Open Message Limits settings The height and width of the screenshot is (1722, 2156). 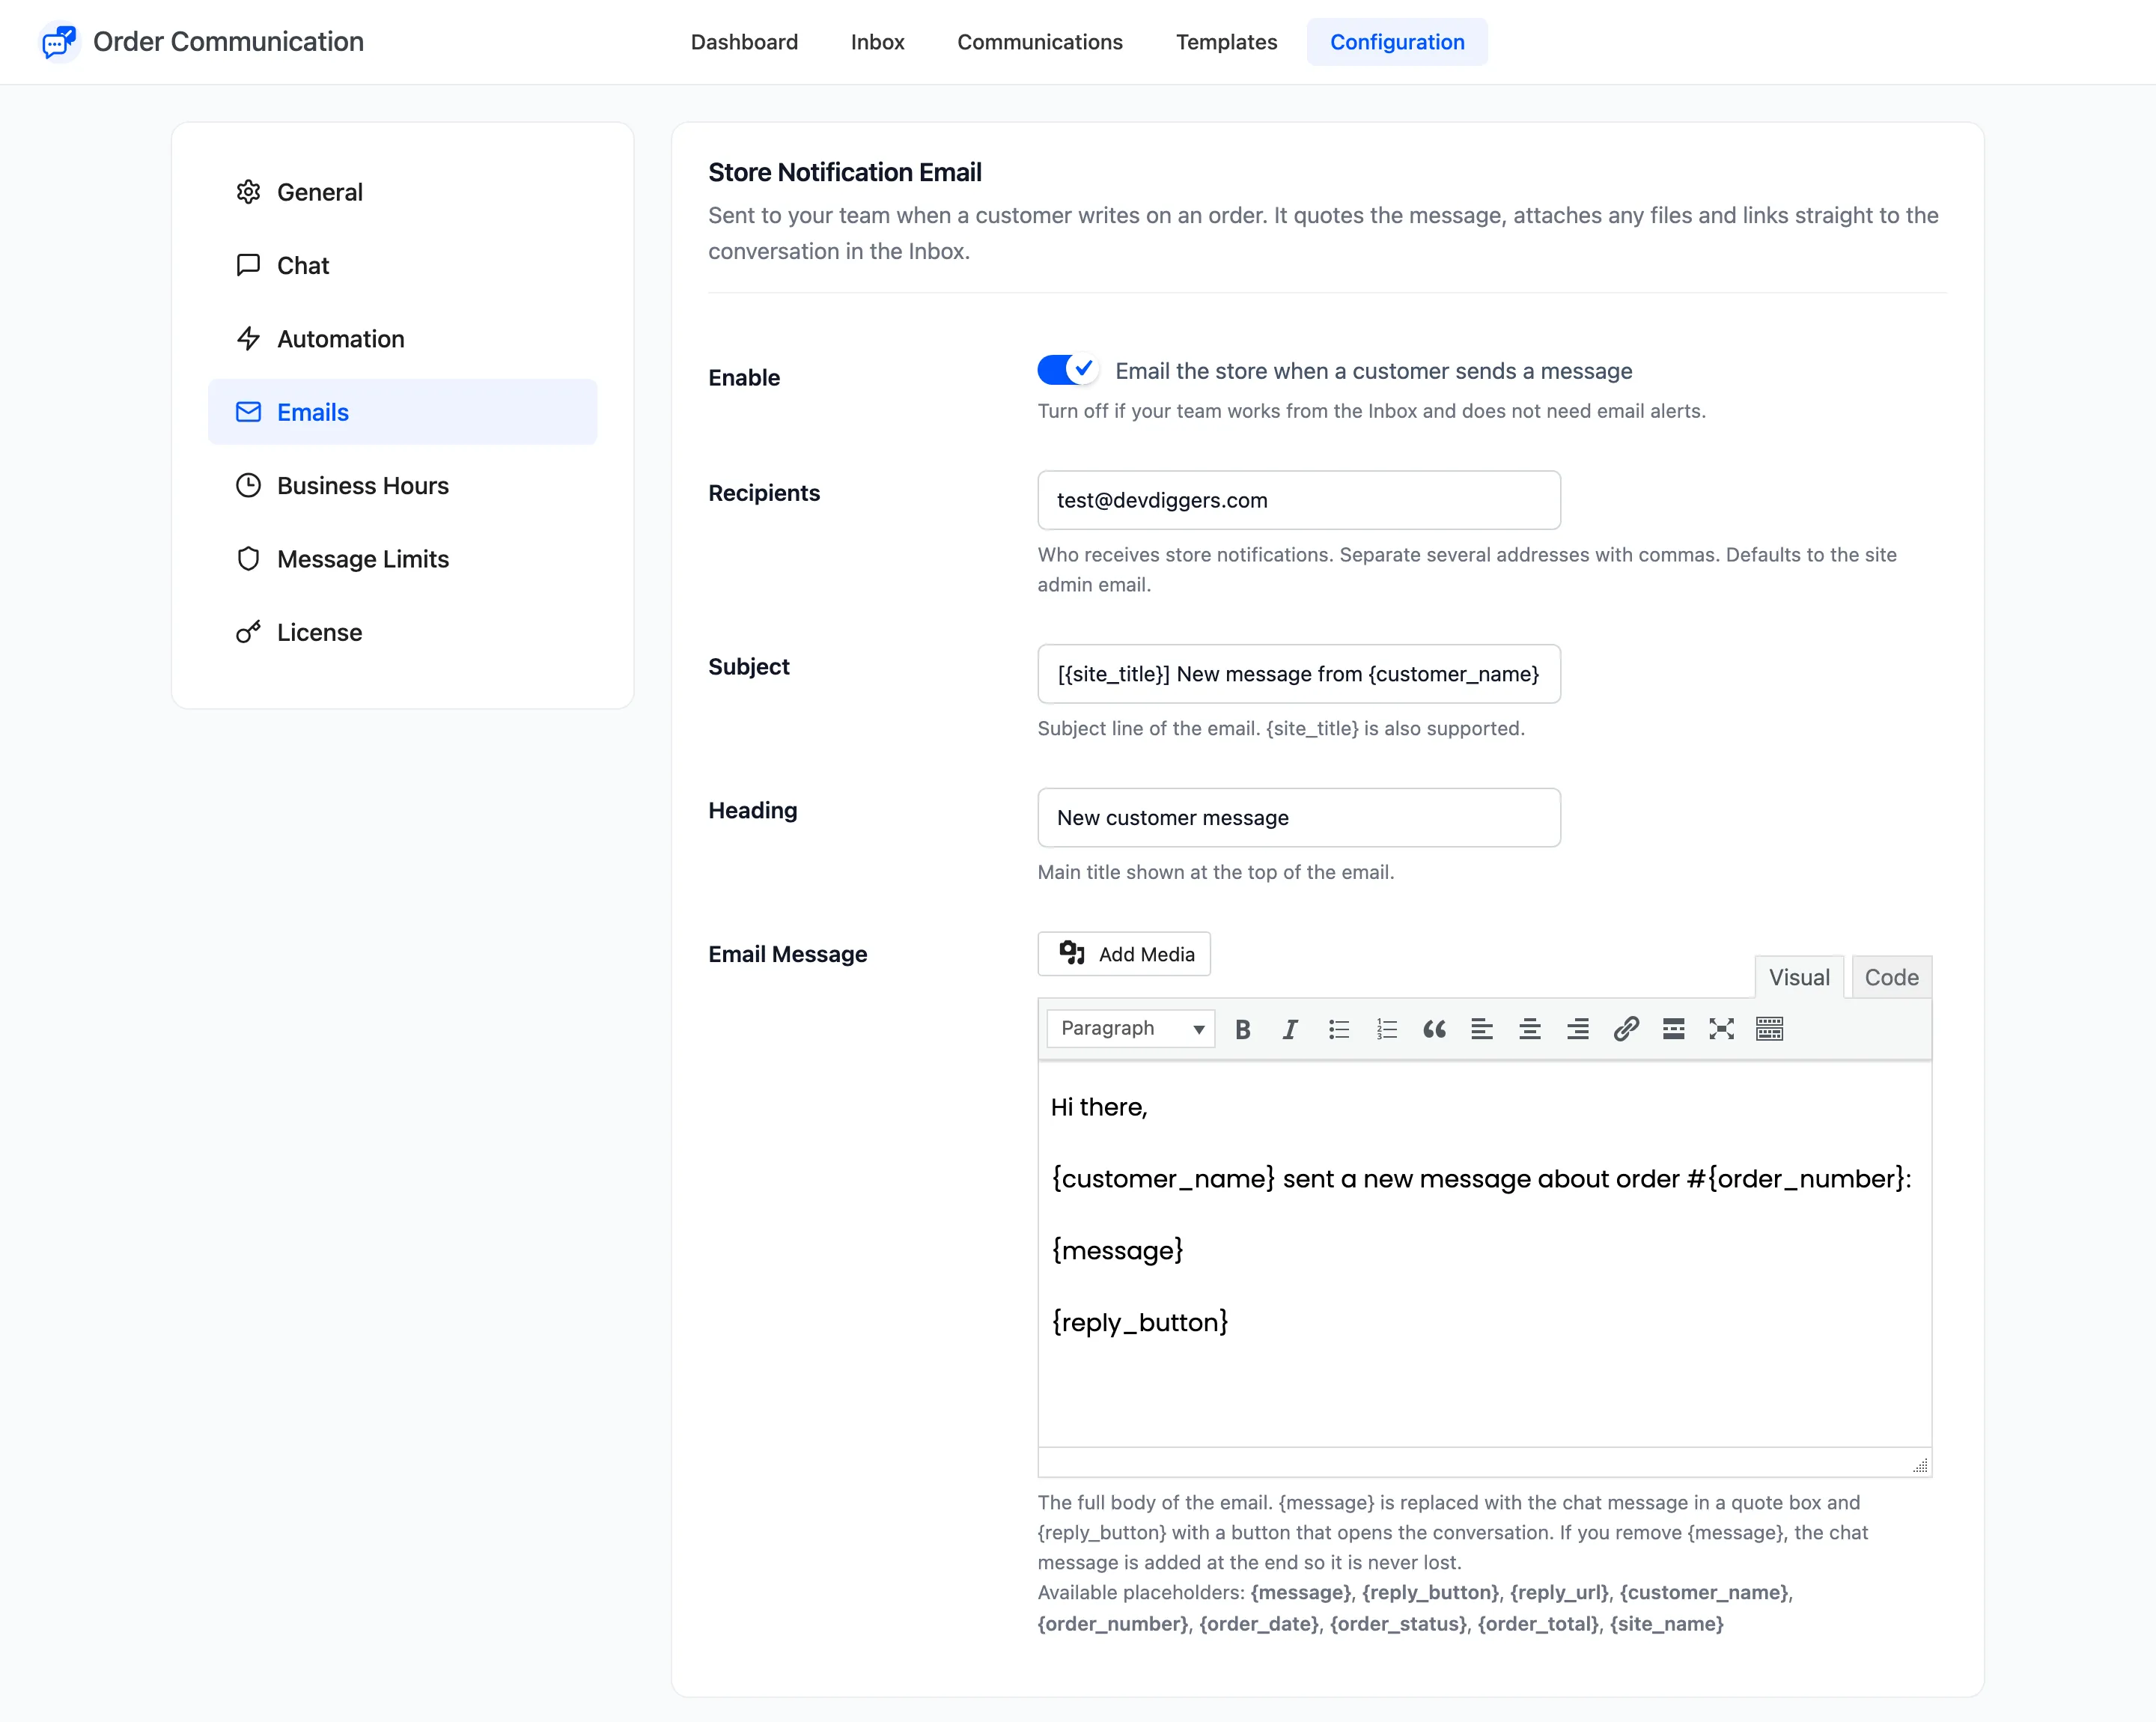402,559
